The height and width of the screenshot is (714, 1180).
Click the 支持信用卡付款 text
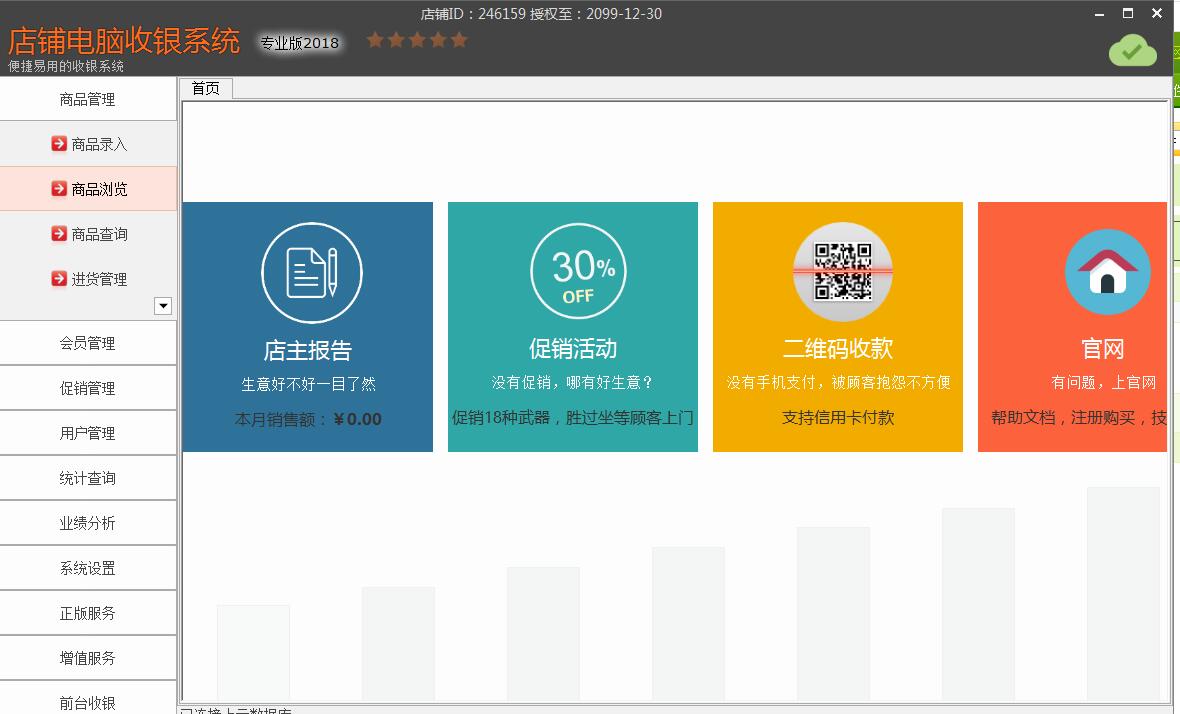tap(838, 418)
